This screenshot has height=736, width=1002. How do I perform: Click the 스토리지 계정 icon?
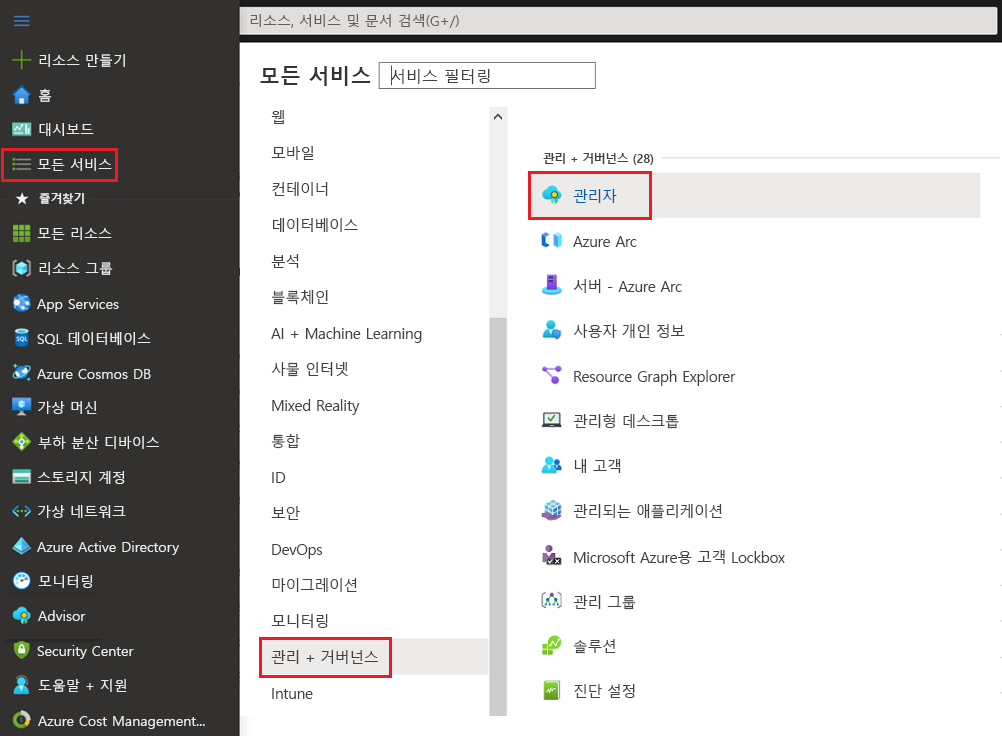(x=21, y=477)
